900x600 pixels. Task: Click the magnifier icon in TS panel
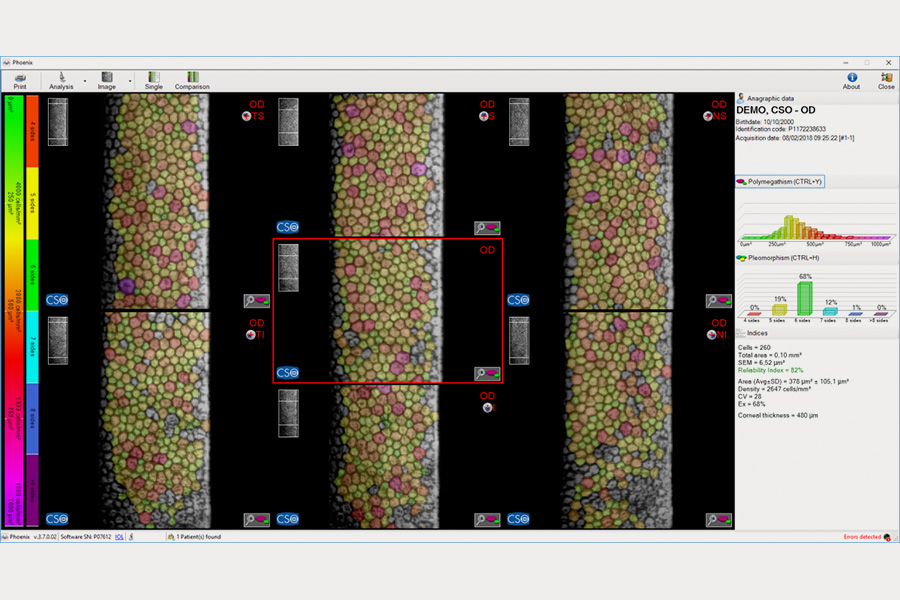257,300
